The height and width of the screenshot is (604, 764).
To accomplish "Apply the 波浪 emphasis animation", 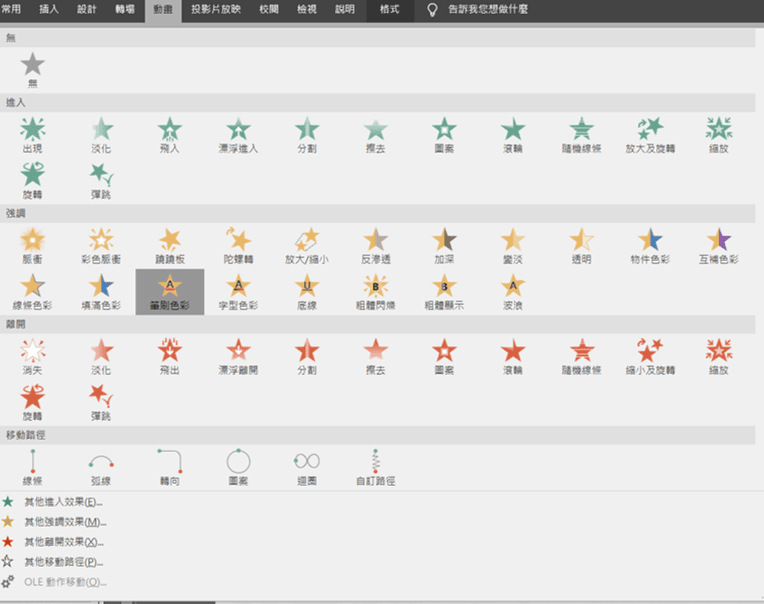I will [x=513, y=292].
